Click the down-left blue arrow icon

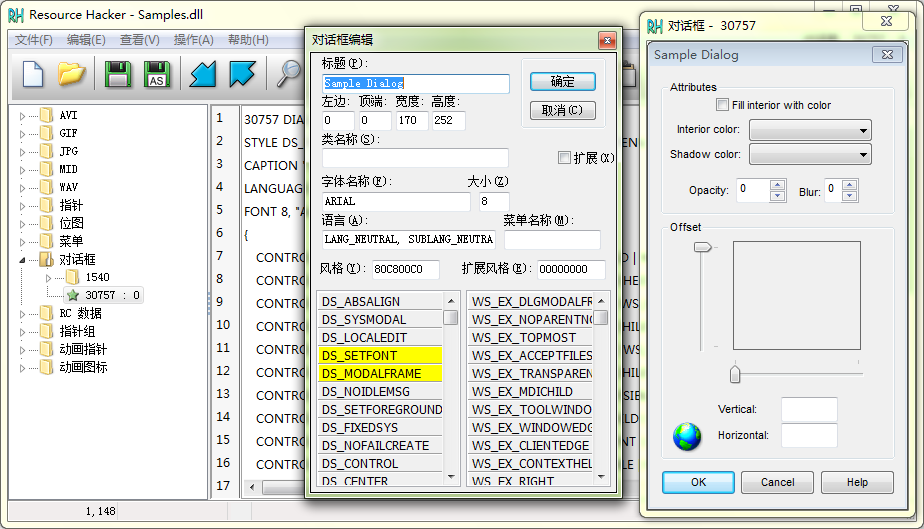coord(203,73)
